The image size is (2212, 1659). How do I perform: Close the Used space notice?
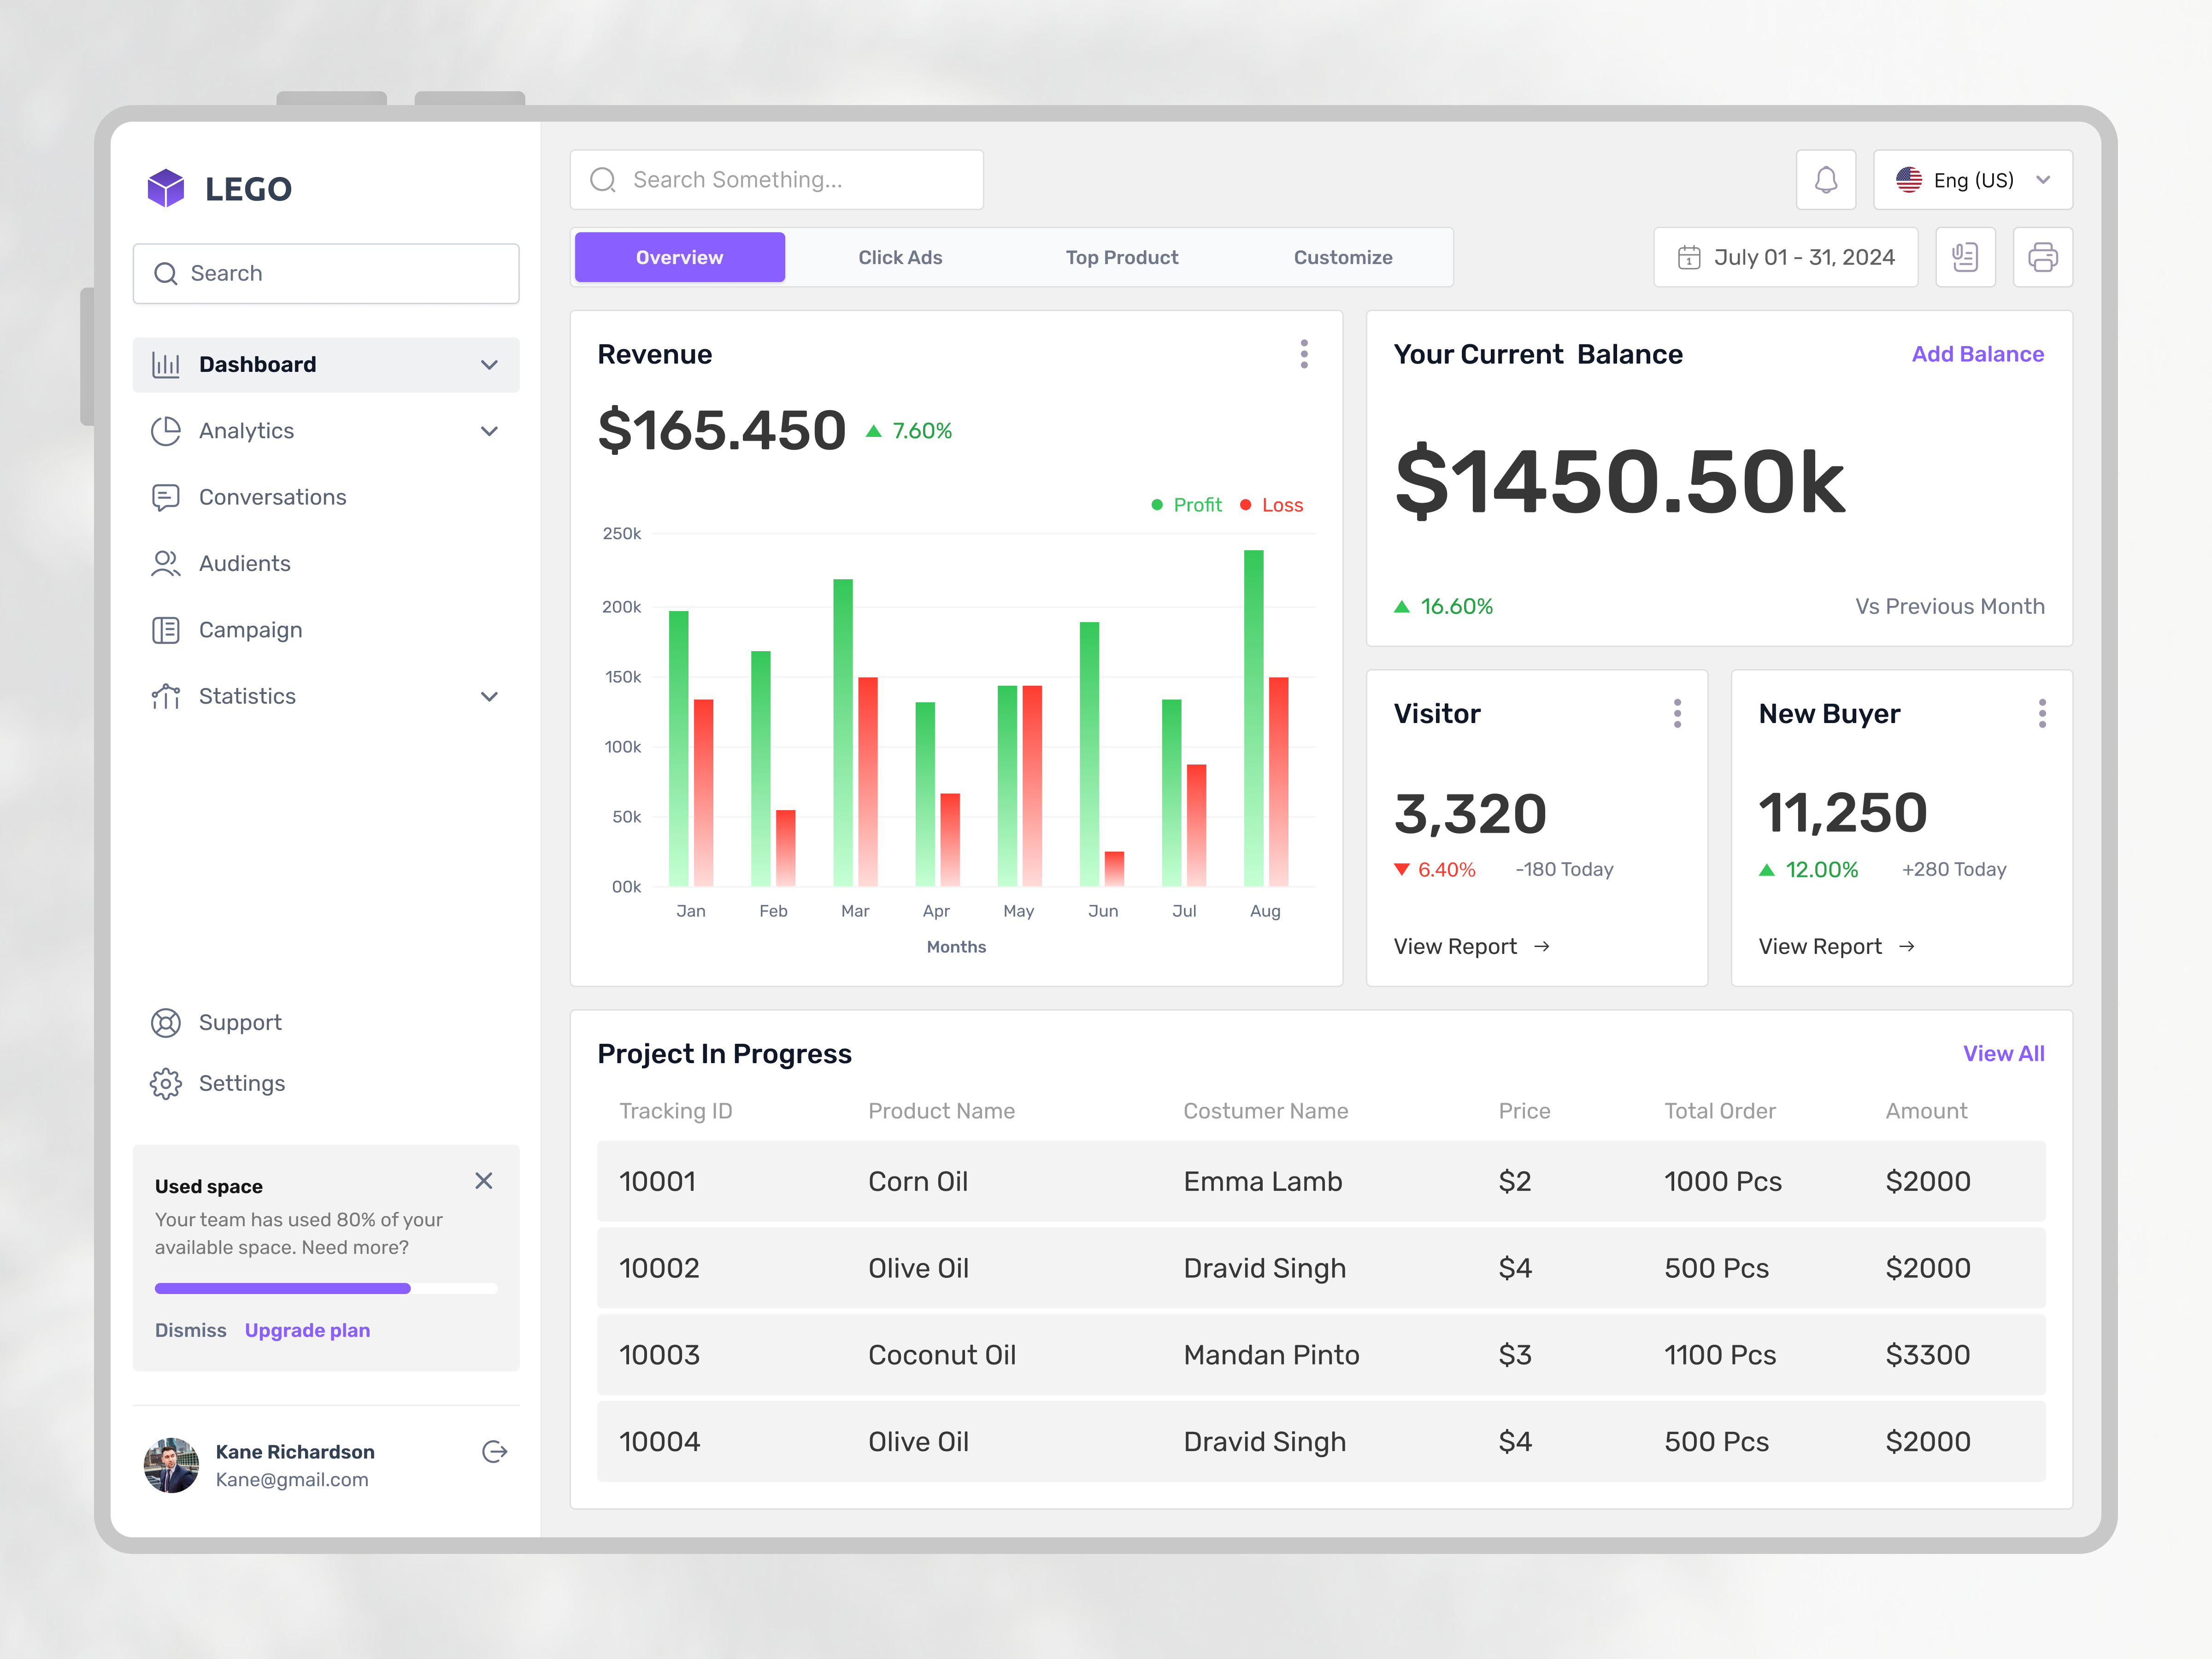(484, 1181)
